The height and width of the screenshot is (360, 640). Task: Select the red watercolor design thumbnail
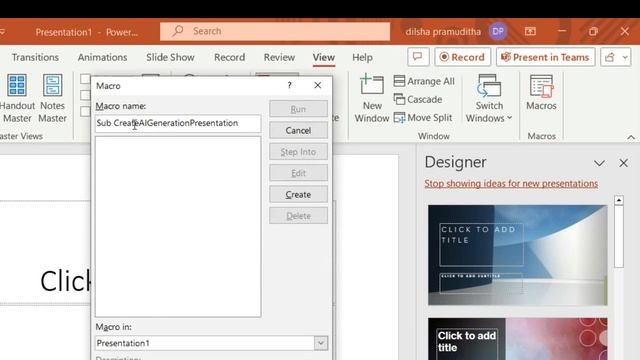[x=518, y=339]
